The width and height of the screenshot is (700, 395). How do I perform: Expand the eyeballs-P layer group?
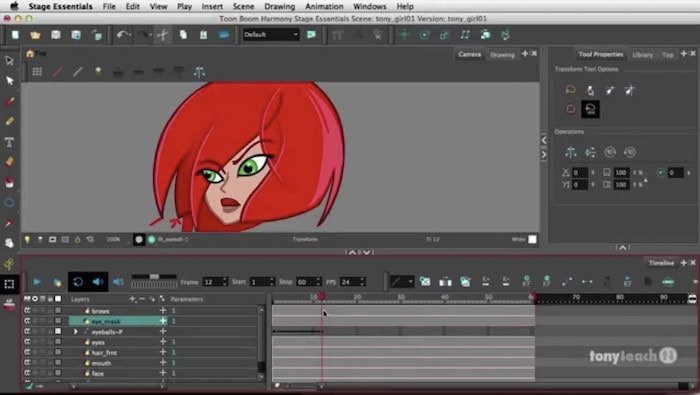point(75,331)
